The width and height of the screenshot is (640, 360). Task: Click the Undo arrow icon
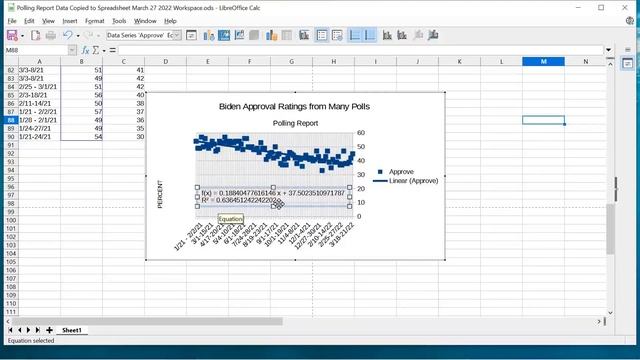coord(67,36)
